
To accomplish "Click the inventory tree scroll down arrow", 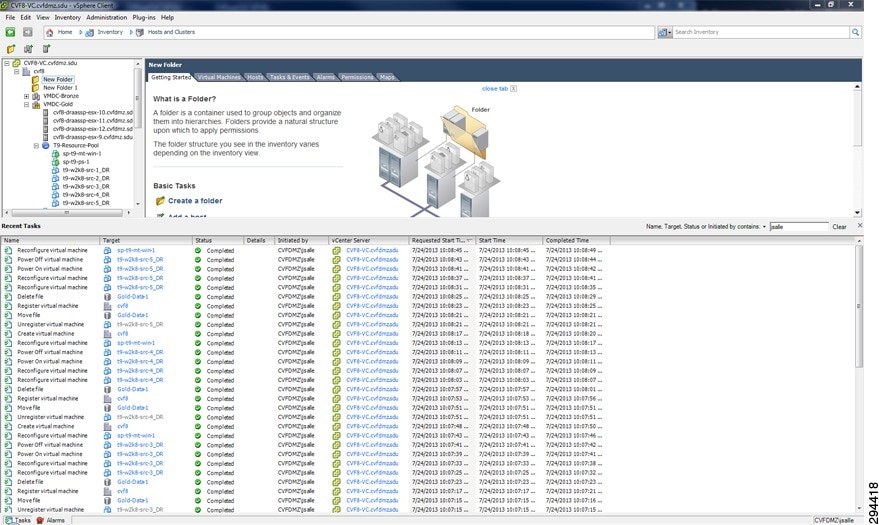I will pyautogui.click(x=138, y=204).
